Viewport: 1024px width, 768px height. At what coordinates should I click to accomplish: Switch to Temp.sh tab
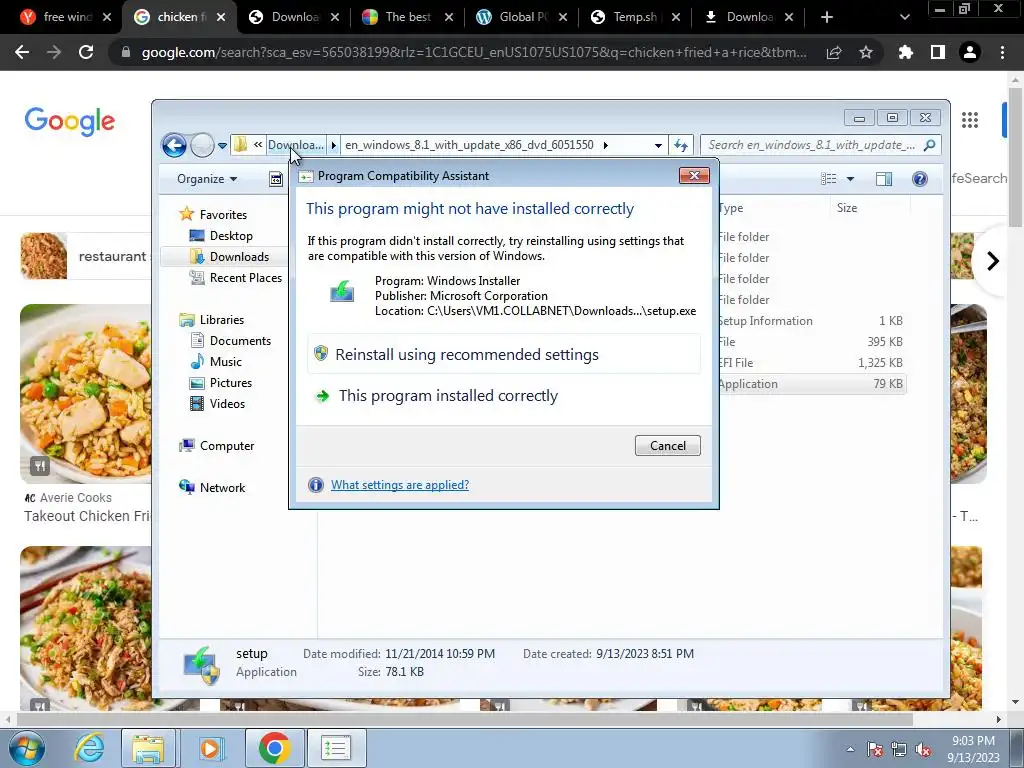pyautogui.click(x=635, y=17)
